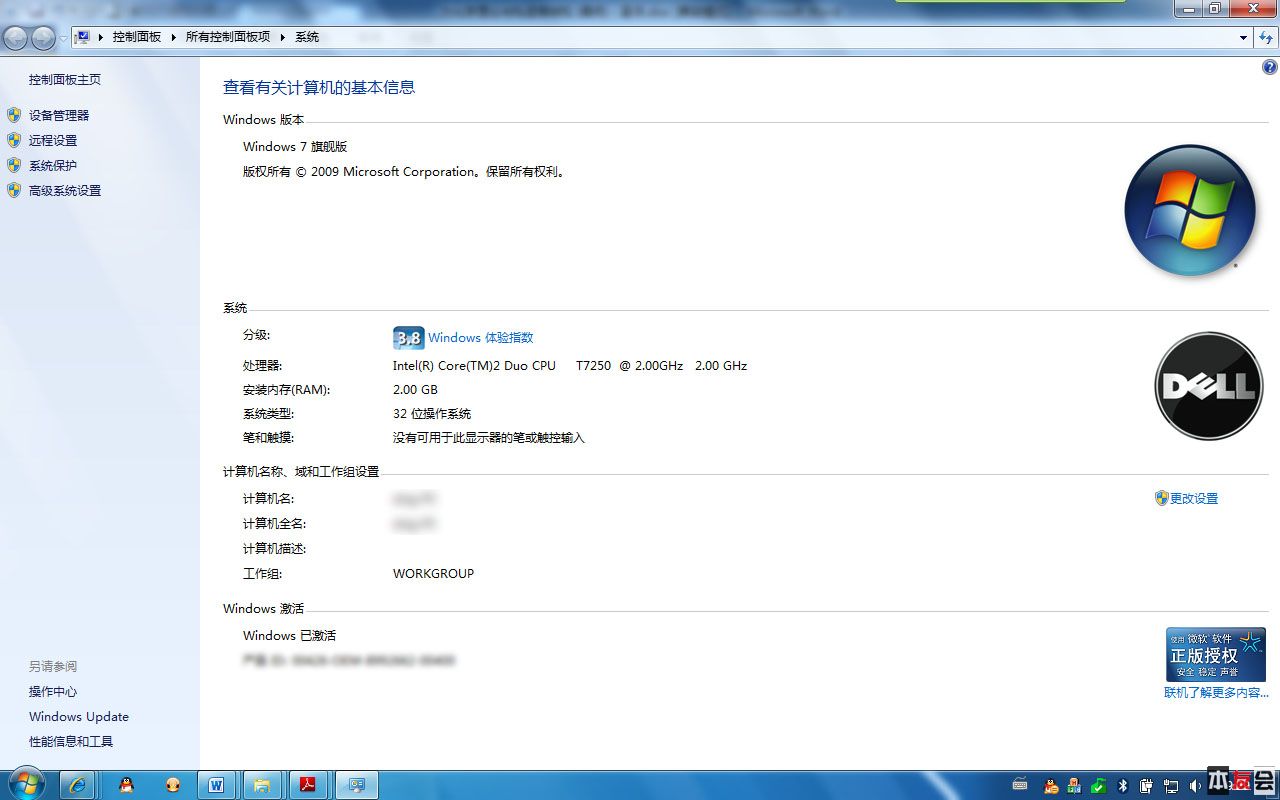The height and width of the screenshot is (800, 1280).
Task: Open Adobe Reader from the taskbar
Action: [308, 784]
